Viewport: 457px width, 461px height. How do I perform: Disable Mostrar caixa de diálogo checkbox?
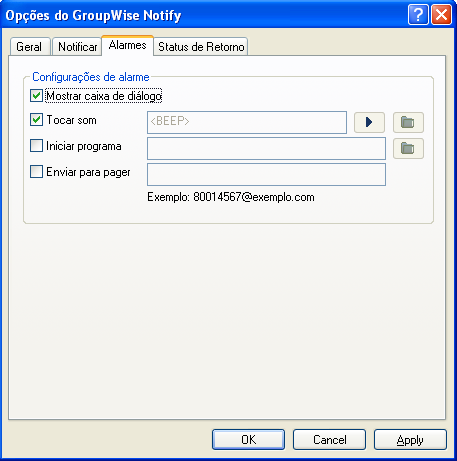click(x=36, y=96)
